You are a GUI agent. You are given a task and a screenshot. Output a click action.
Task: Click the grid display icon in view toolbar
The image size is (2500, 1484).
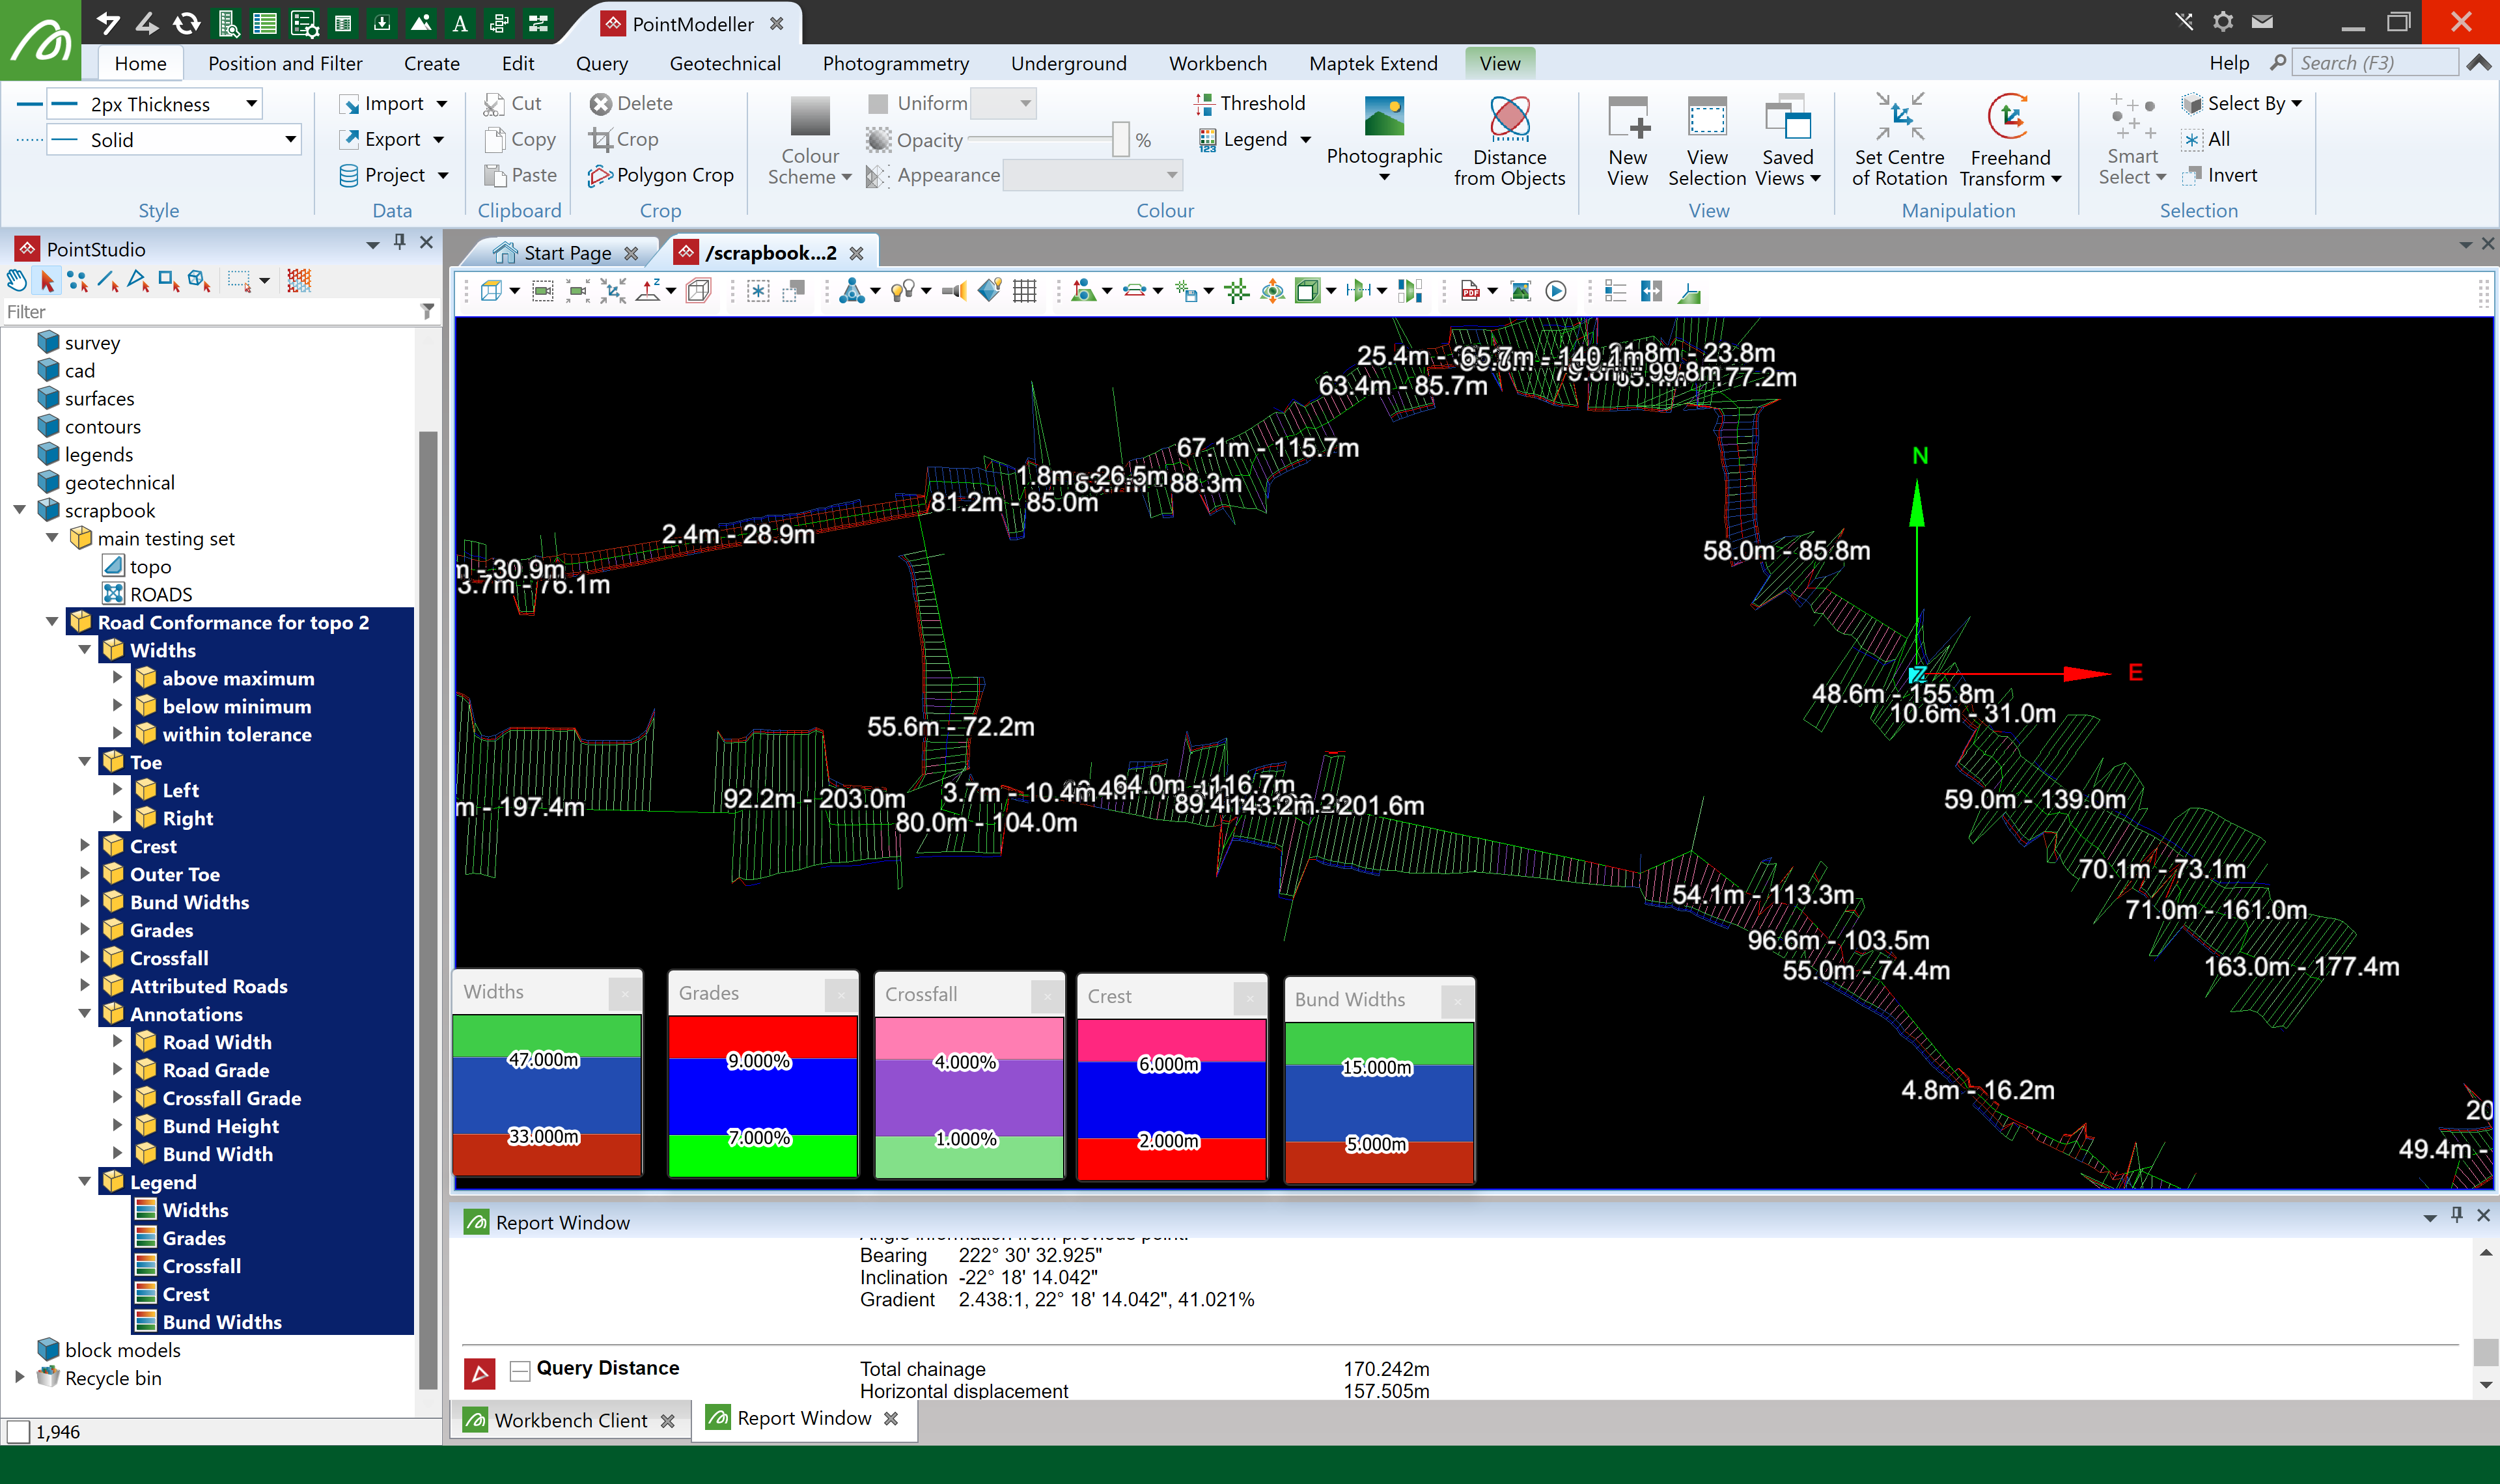(1024, 291)
